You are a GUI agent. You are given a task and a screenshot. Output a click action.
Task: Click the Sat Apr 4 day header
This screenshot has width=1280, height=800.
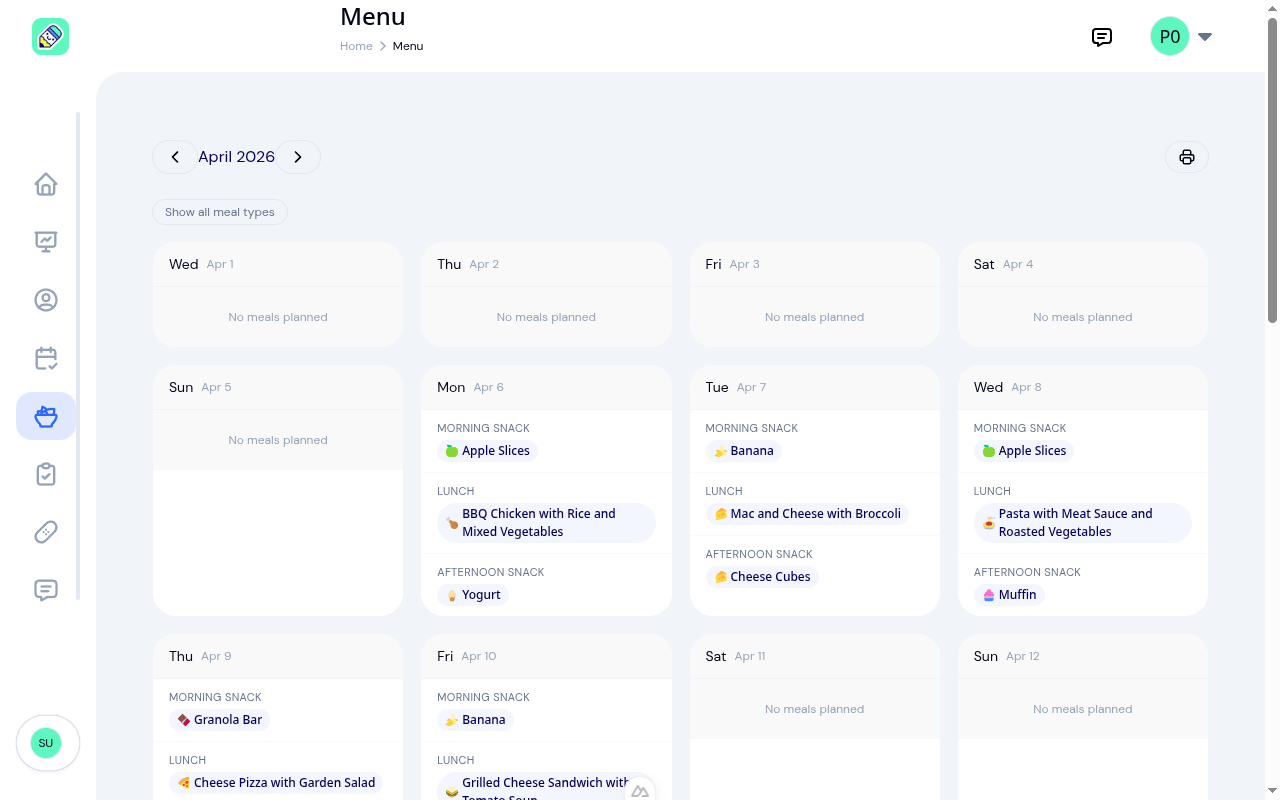(x=1083, y=264)
